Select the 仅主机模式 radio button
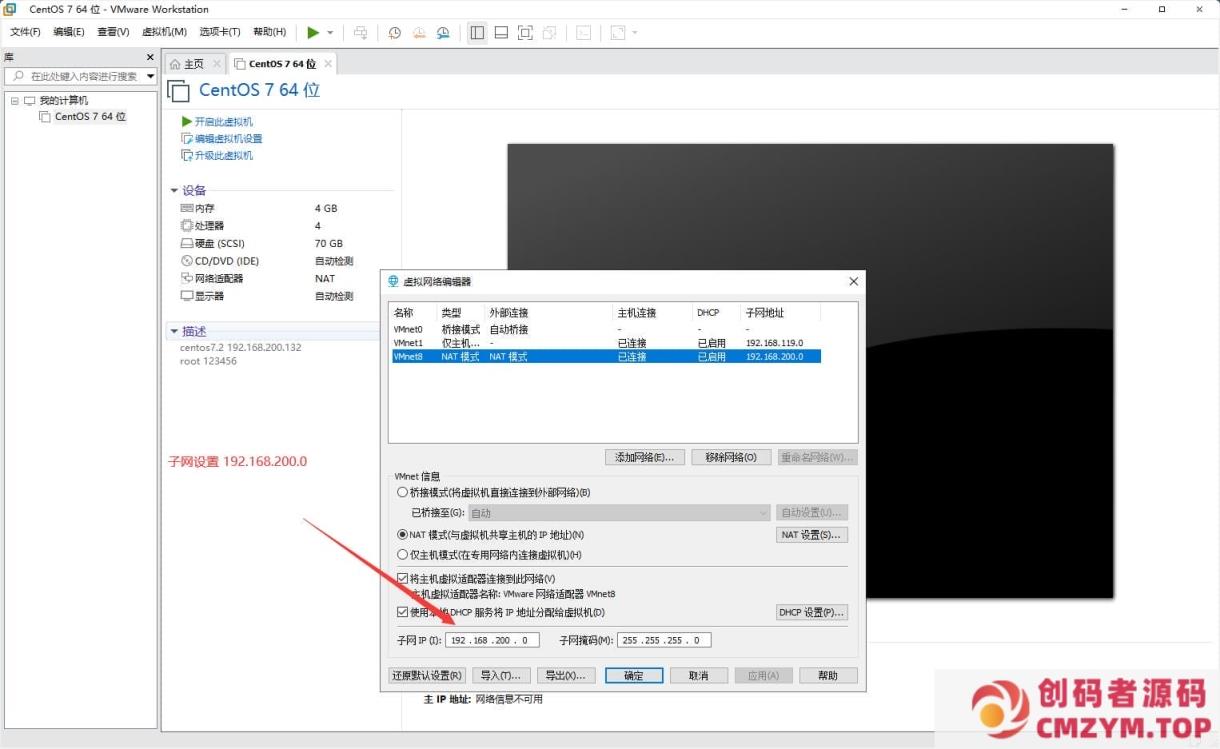Screen dimensions: 1220x749 click(x=402, y=555)
